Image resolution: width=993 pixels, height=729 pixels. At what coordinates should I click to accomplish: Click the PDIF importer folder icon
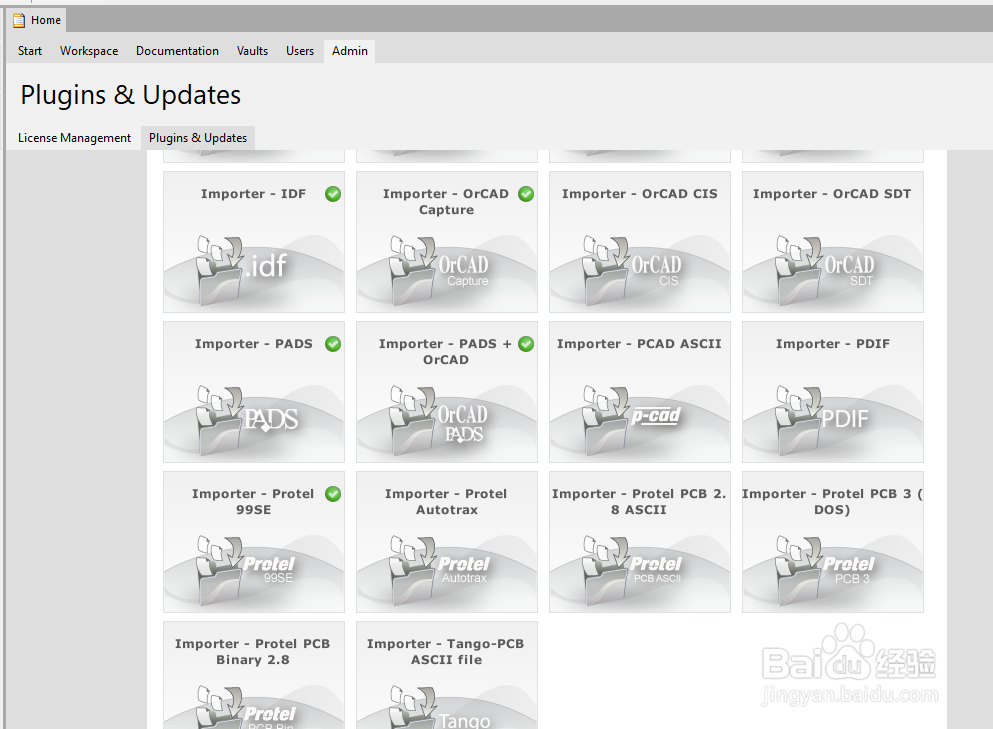[823, 419]
